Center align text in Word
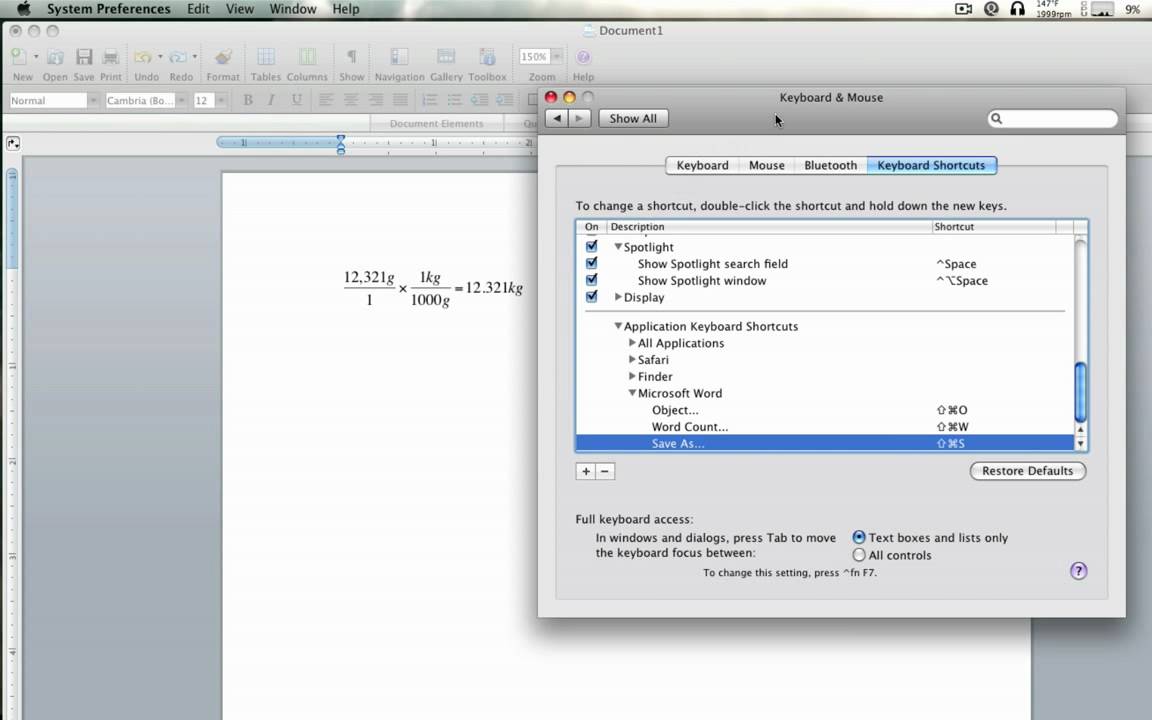Viewport: 1152px width, 720px height. click(x=351, y=100)
